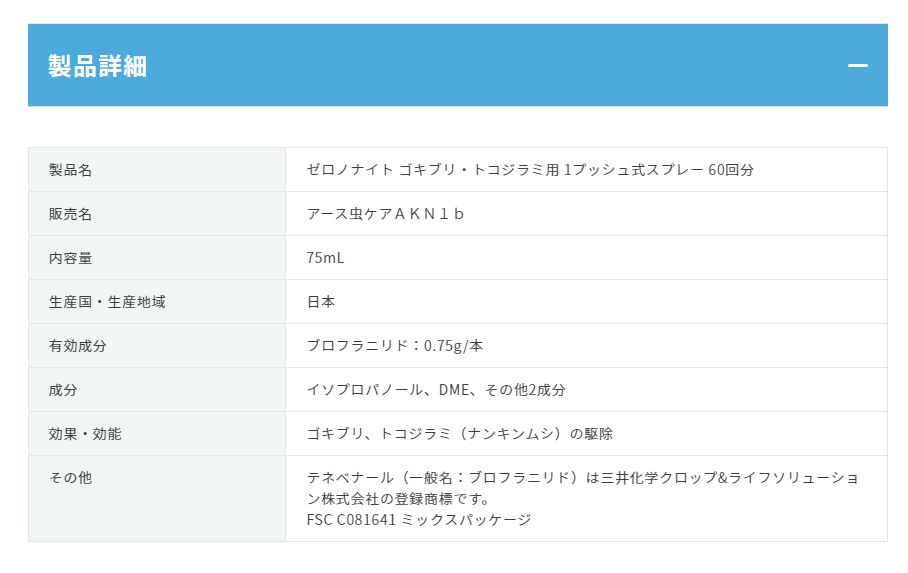Click the ブロフラニリド：0.75g/本 value

coord(394,346)
